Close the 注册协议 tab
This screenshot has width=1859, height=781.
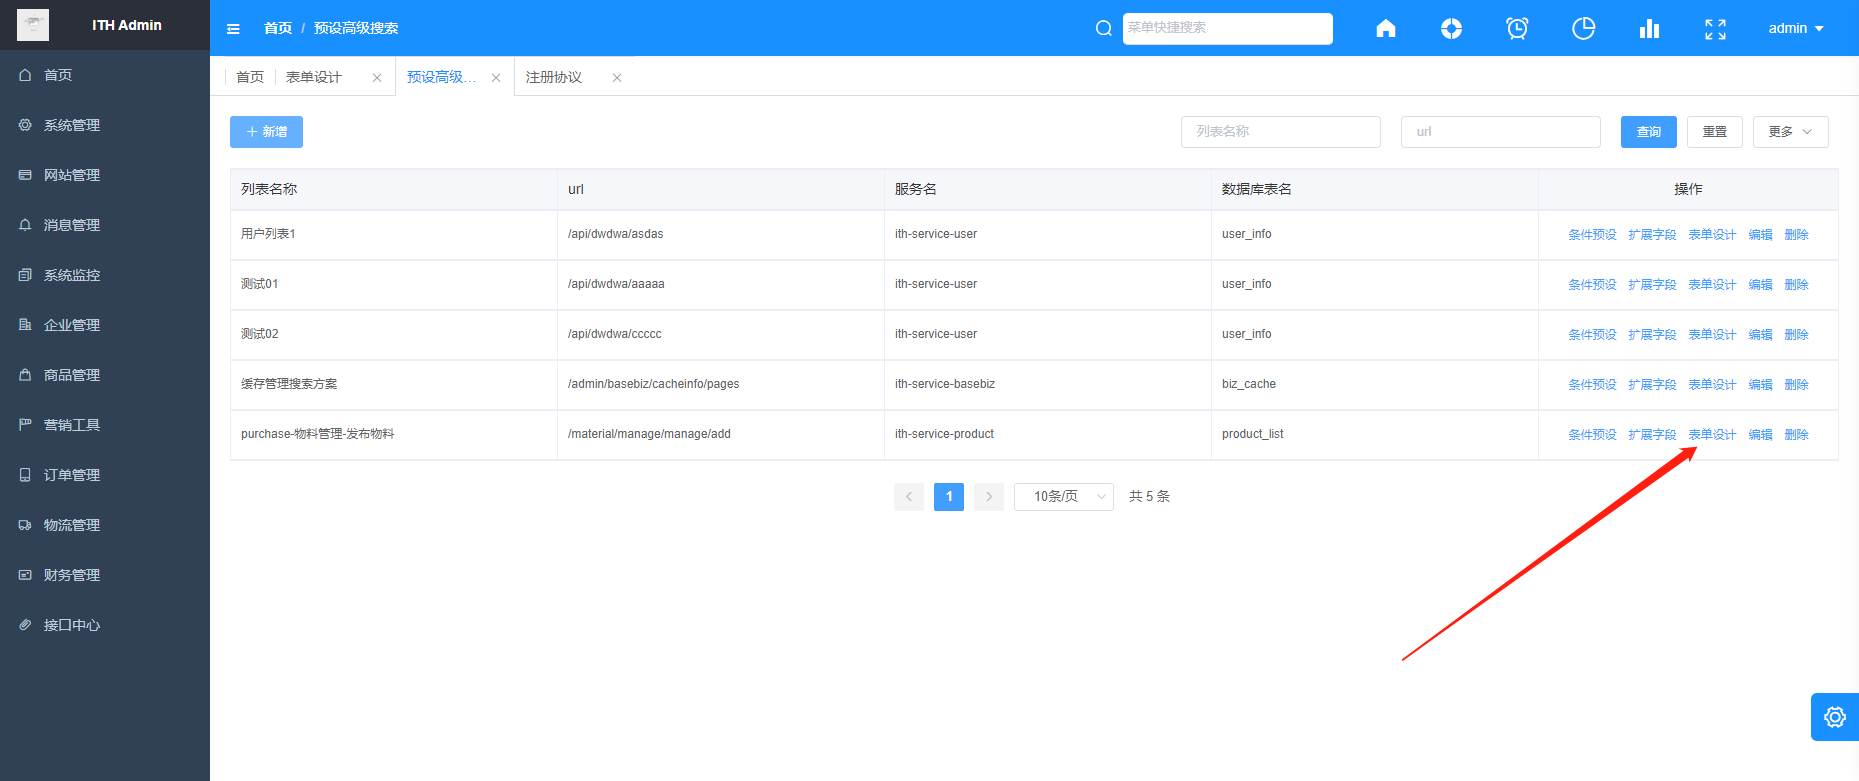[x=617, y=78]
